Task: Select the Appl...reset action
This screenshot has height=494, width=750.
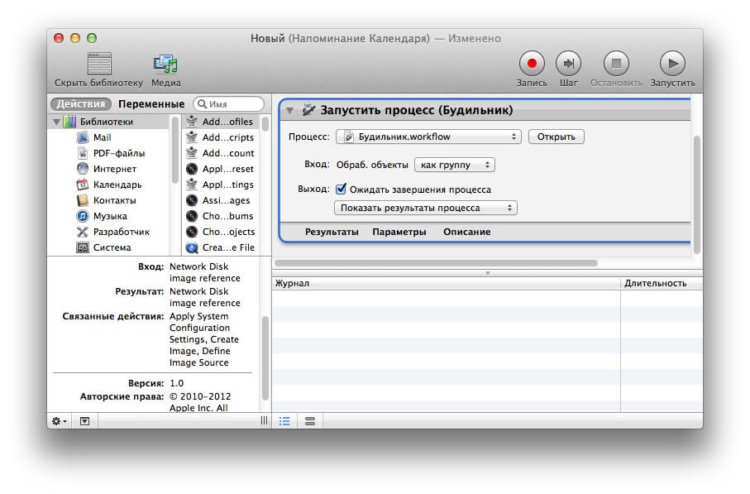Action: [221, 169]
